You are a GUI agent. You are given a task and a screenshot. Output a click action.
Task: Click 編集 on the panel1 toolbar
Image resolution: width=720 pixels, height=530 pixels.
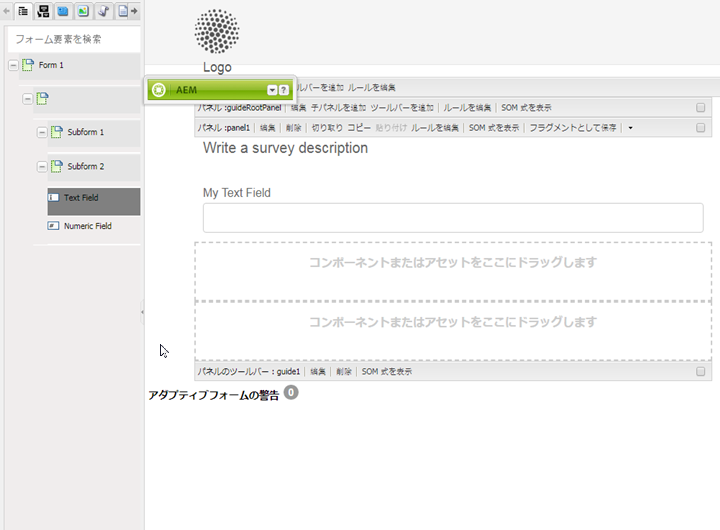(x=267, y=128)
